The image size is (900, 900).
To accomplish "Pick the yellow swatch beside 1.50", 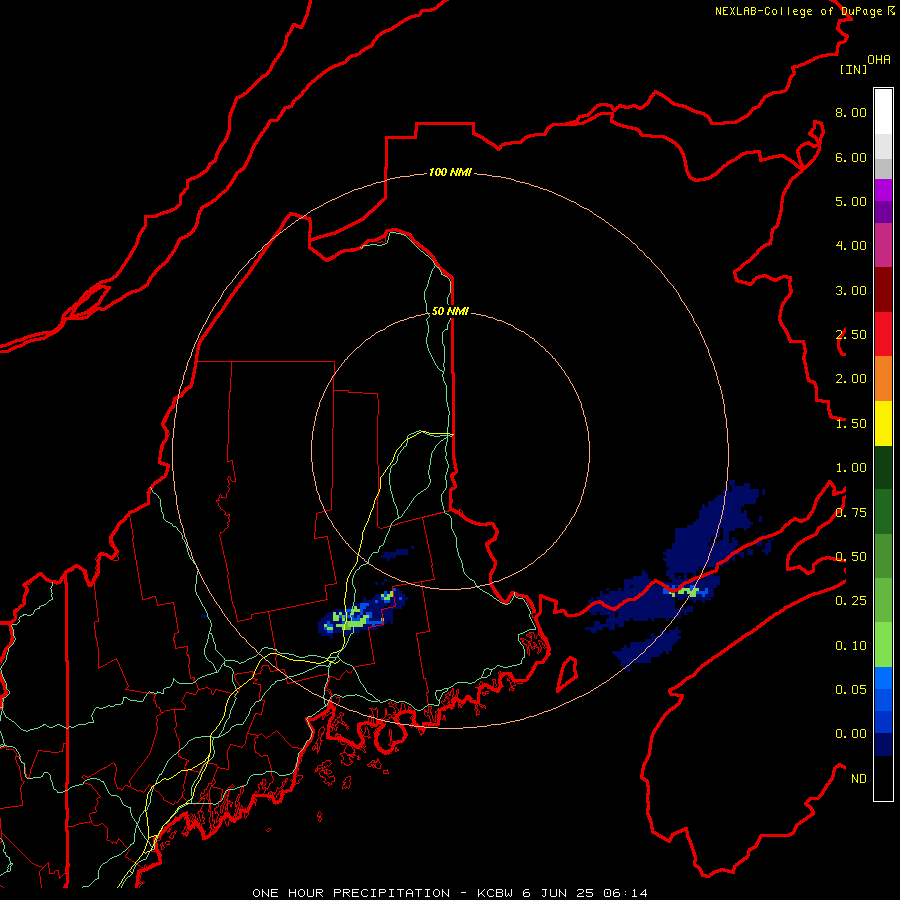I will [x=883, y=423].
